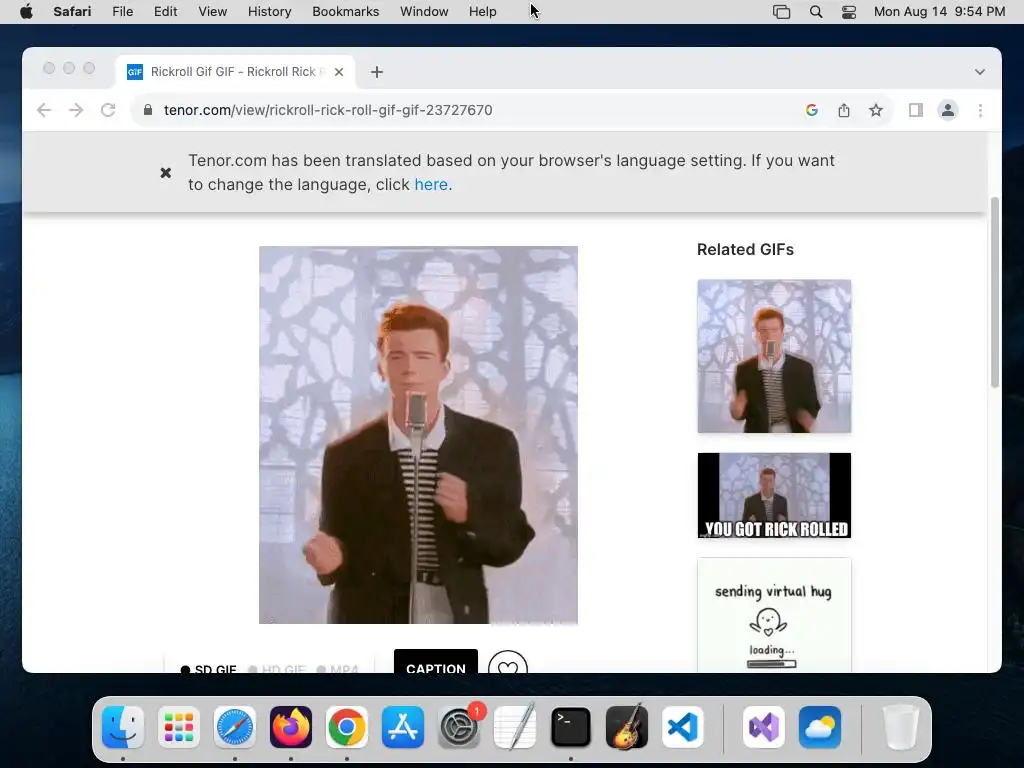Go forward to the next page
This screenshot has width=1024, height=768.
pyautogui.click(x=76, y=110)
